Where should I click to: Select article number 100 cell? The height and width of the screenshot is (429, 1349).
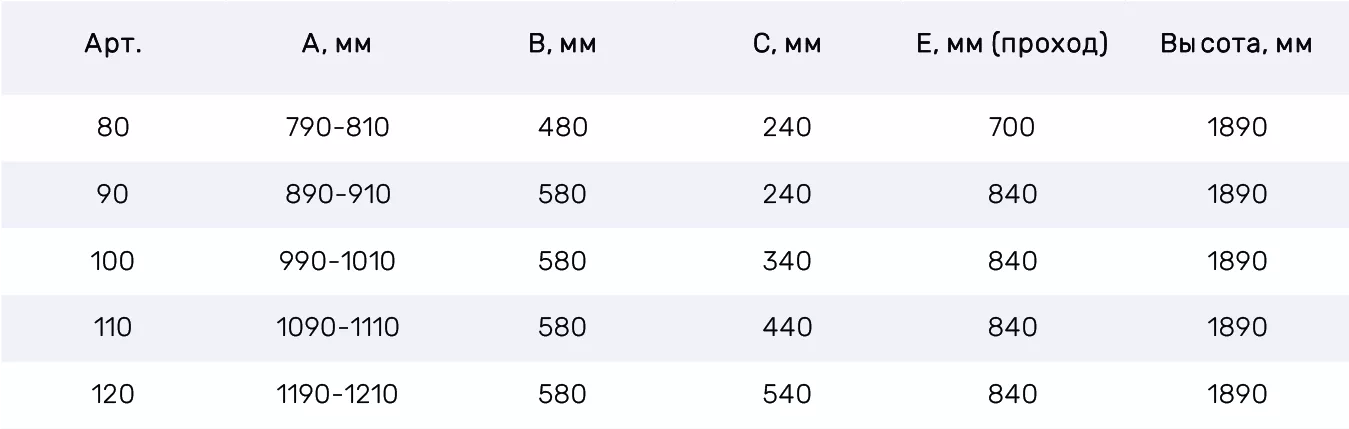(113, 261)
